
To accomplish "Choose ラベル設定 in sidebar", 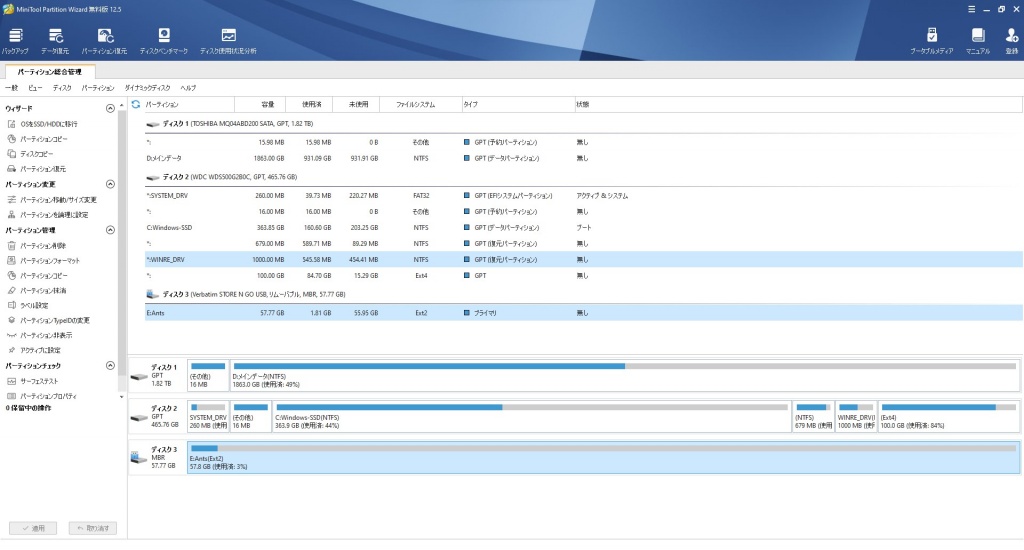I will point(27,305).
